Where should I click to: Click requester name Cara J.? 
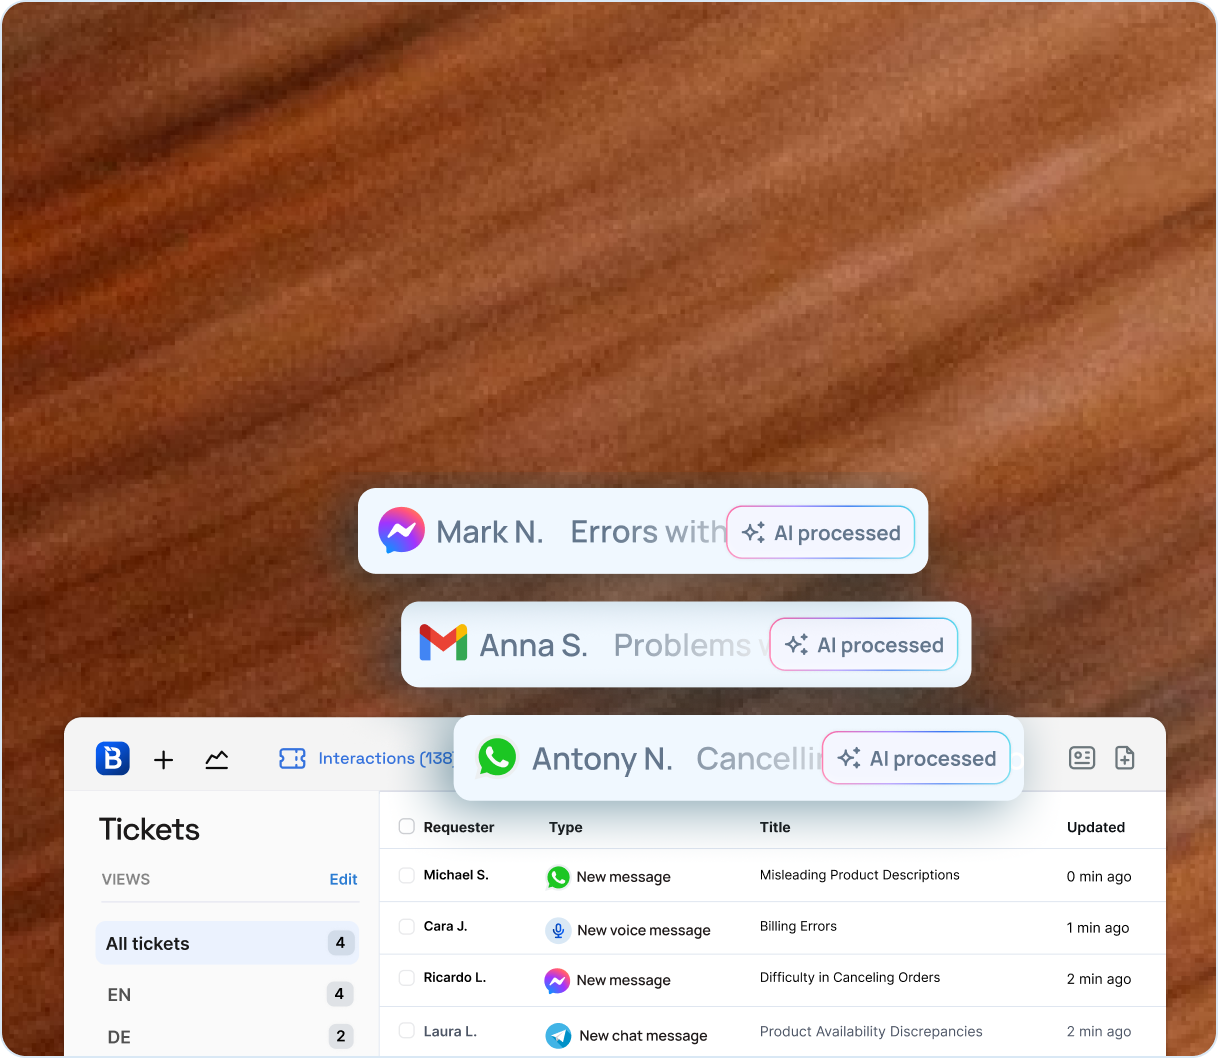click(445, 926)
